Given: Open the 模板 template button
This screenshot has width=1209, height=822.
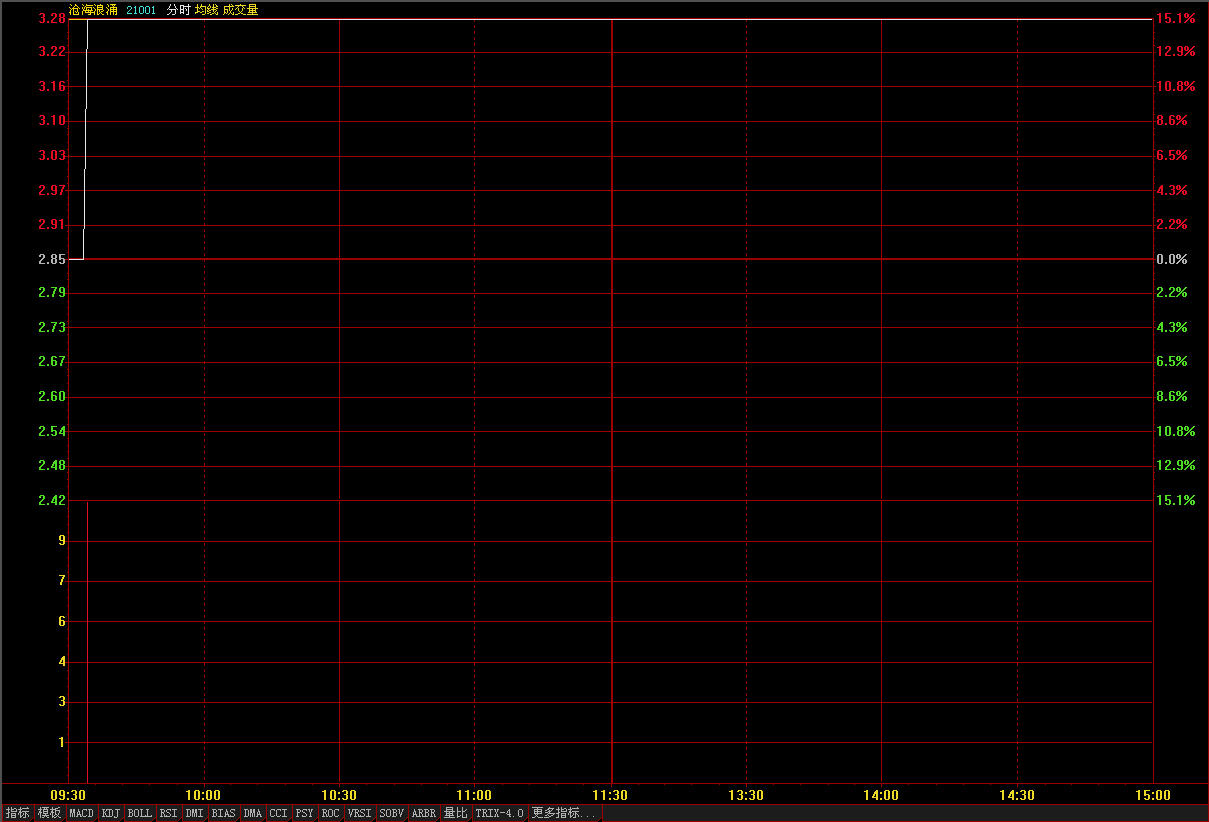Looking at the screenshot, I should pos(49,813).
